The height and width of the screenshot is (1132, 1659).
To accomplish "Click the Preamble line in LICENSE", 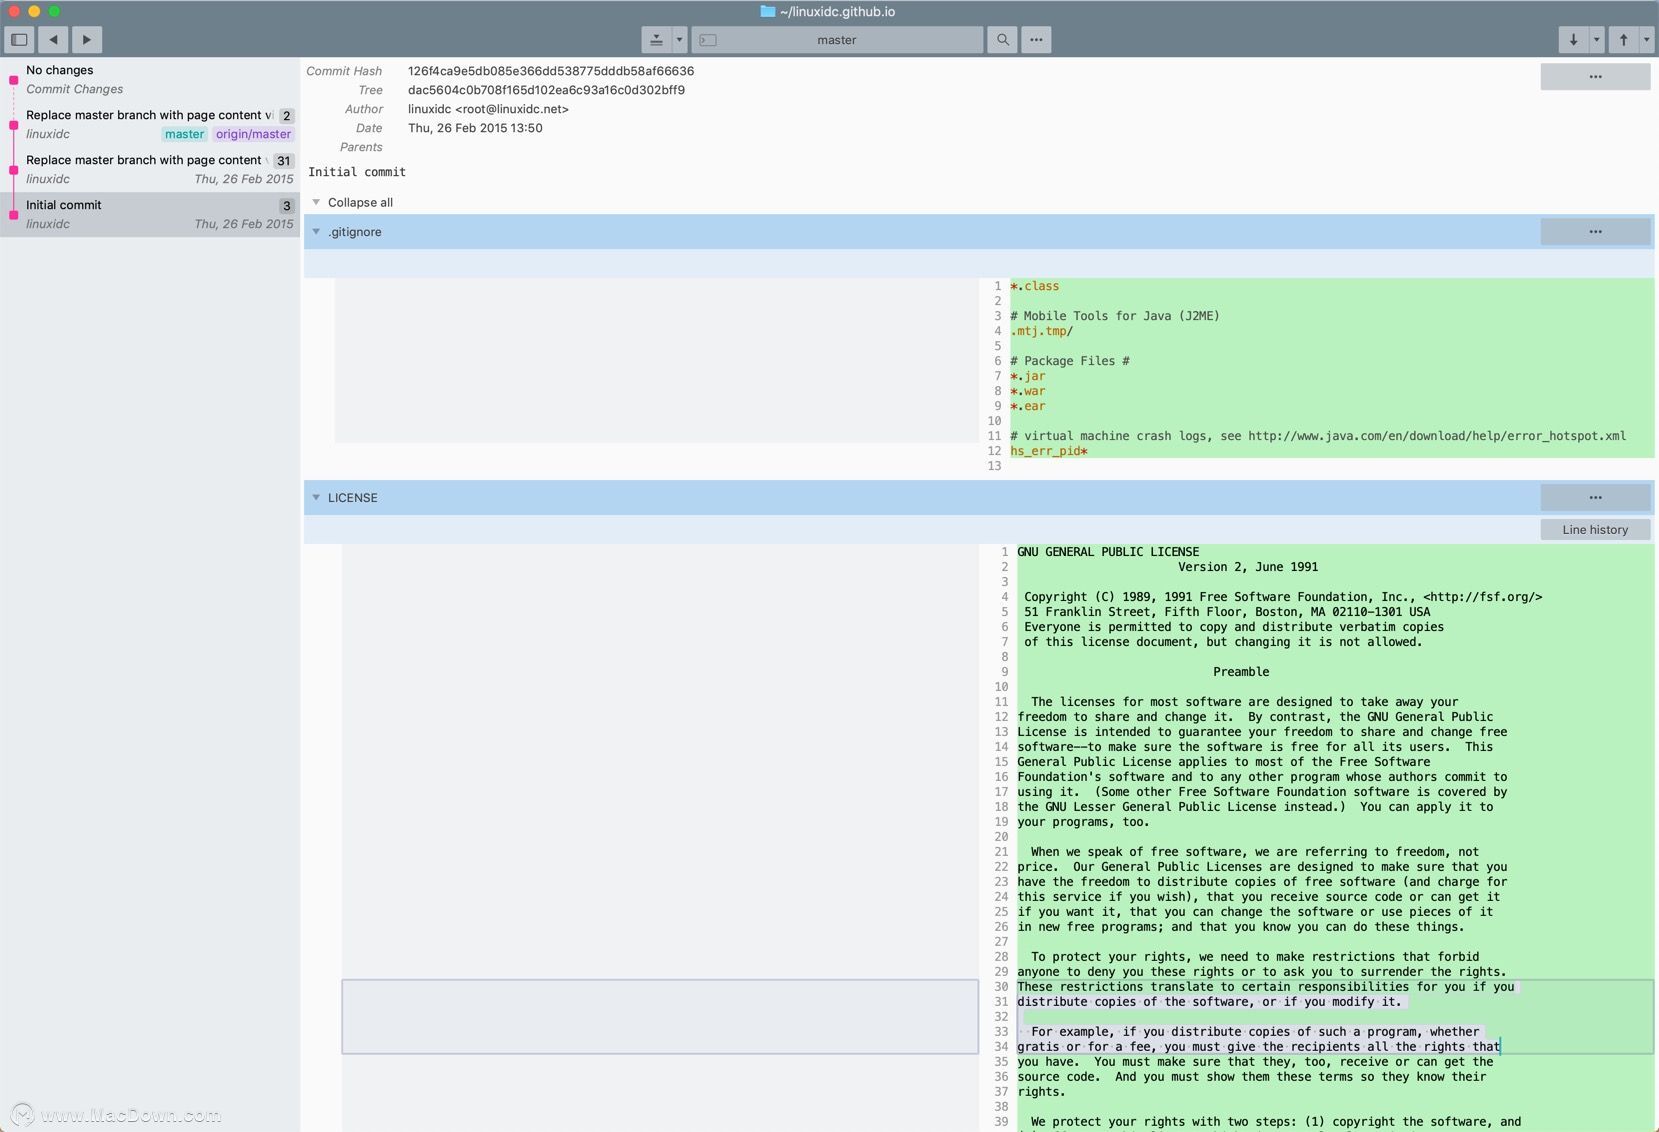I will (1241, 672).
